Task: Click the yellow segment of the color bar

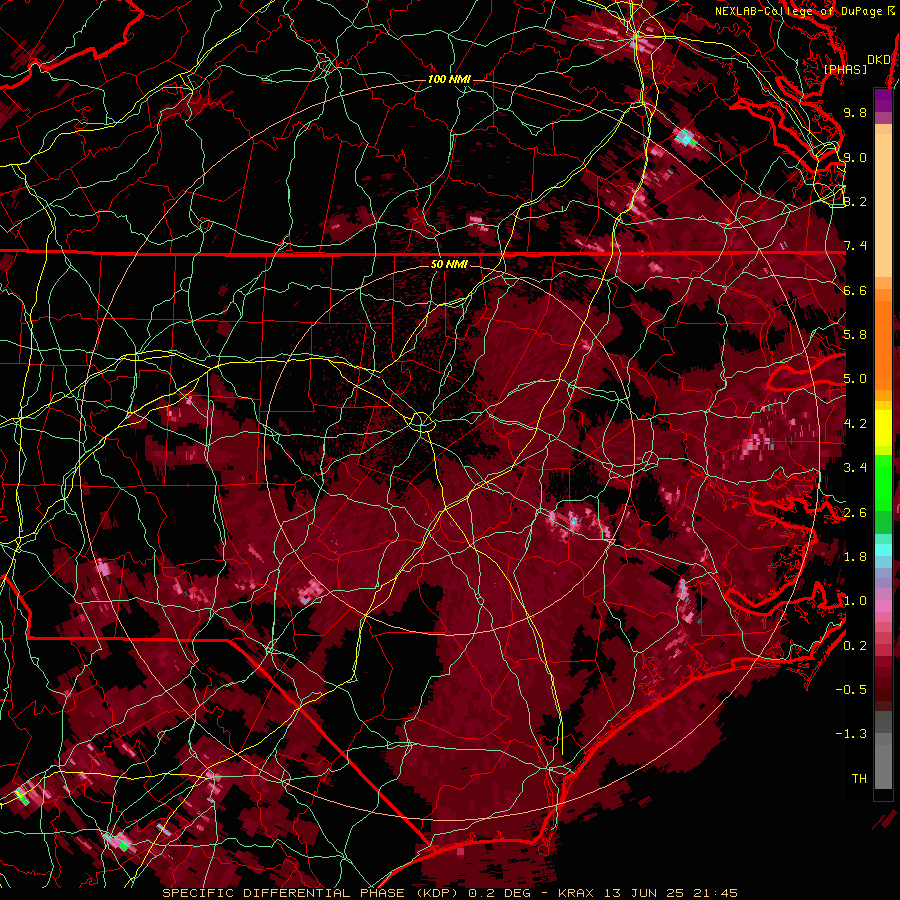Action: tap(883, 428)
